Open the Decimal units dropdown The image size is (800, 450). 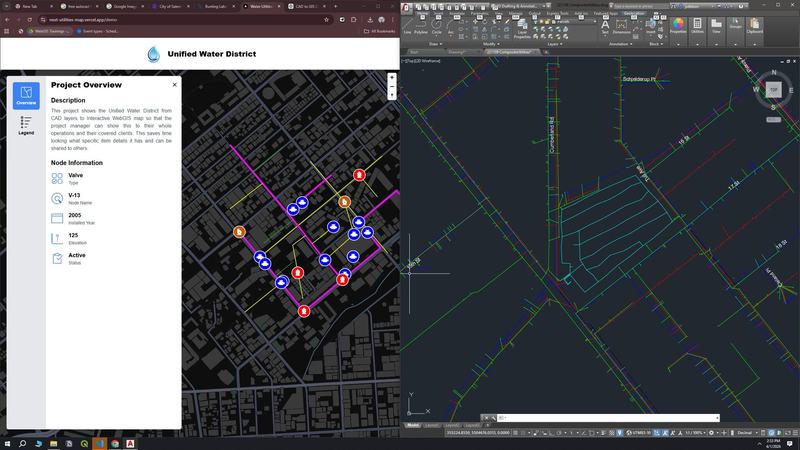pos(747,433)
